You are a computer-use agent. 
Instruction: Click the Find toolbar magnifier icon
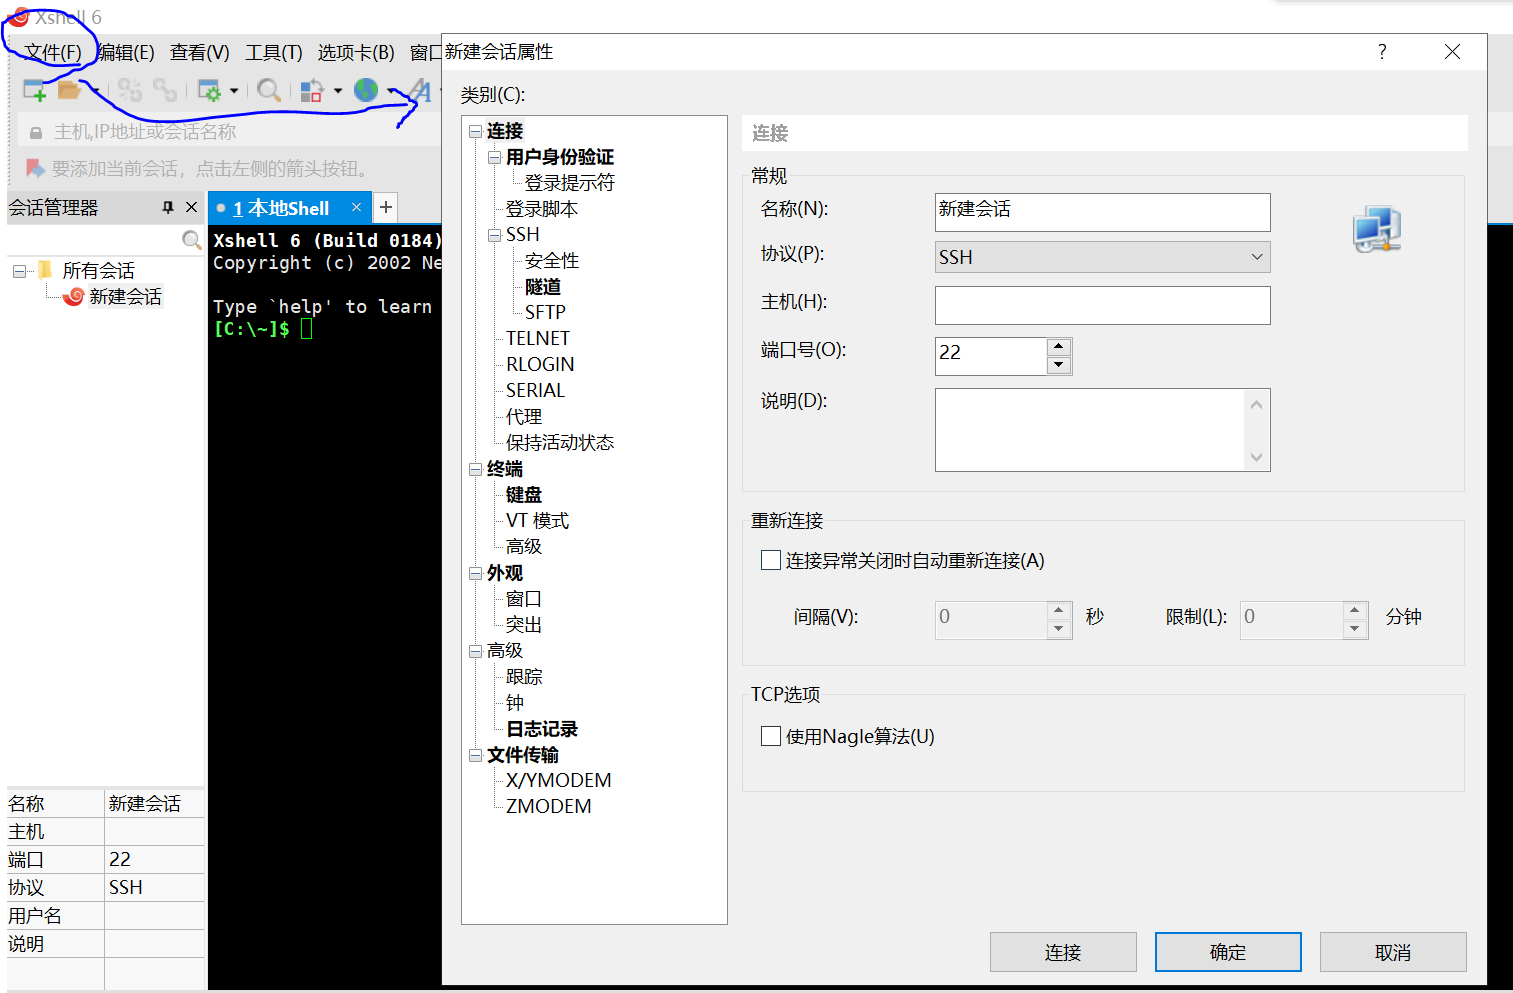click(268, 90)
